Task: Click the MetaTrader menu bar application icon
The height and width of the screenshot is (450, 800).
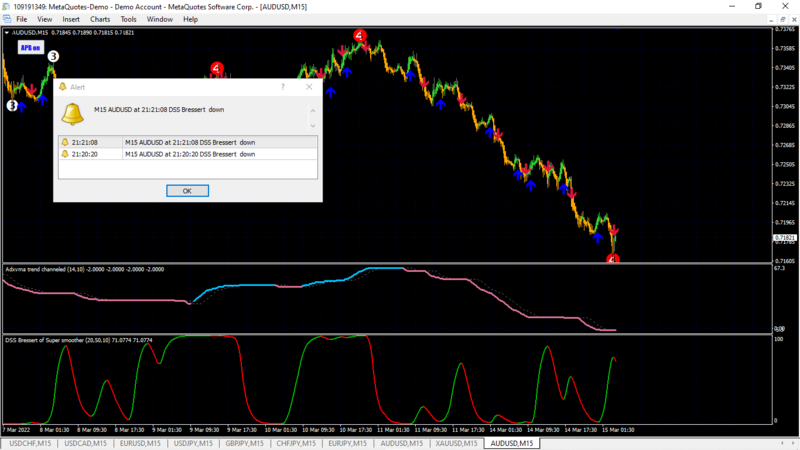Action: click(x=7, y=19)
